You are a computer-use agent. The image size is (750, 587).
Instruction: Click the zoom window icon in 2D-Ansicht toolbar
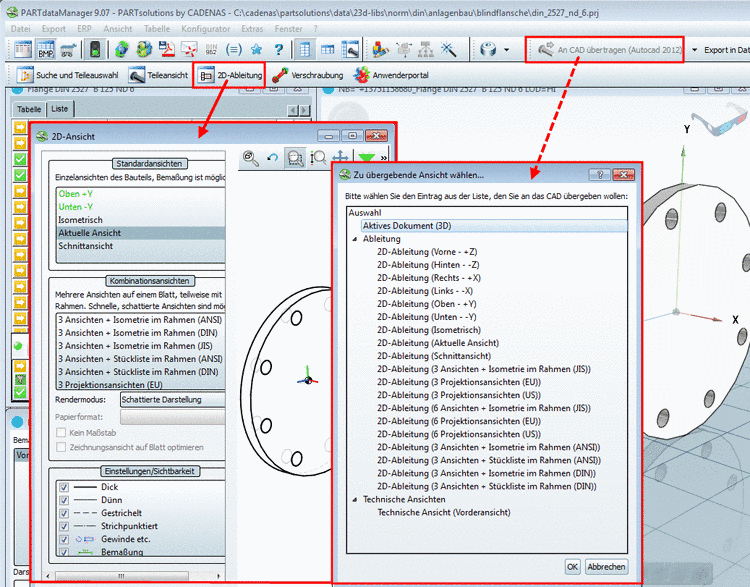pos(295,158)
